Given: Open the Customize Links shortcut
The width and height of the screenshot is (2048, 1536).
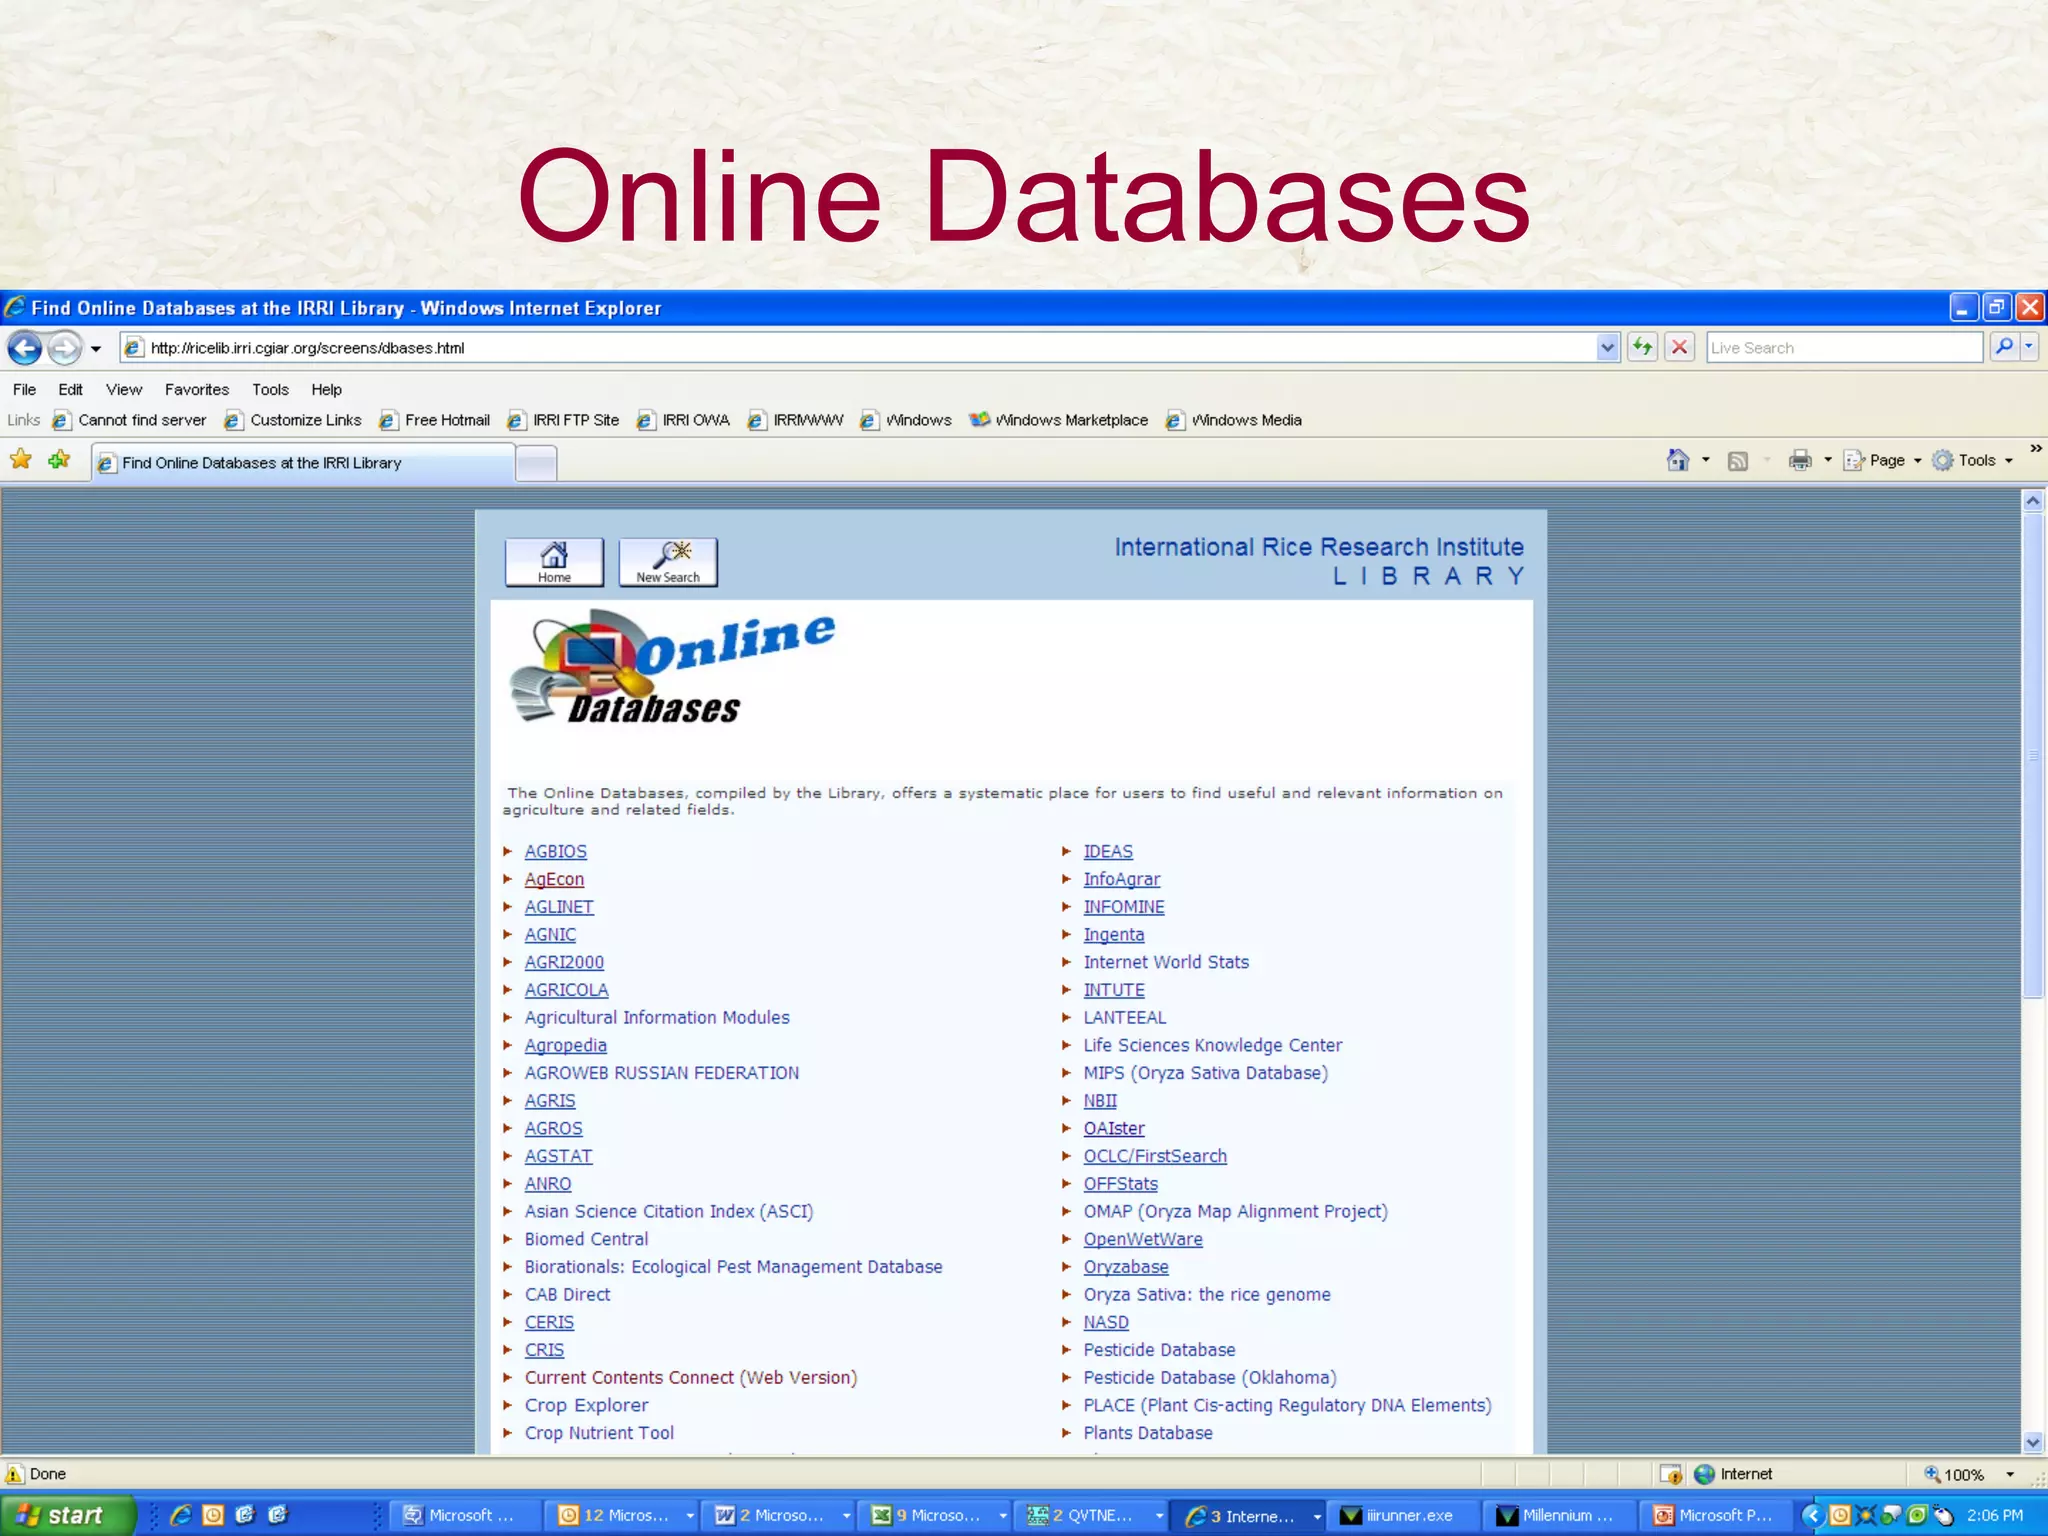Looking at the screenshot, I should (x=293, y=420).
